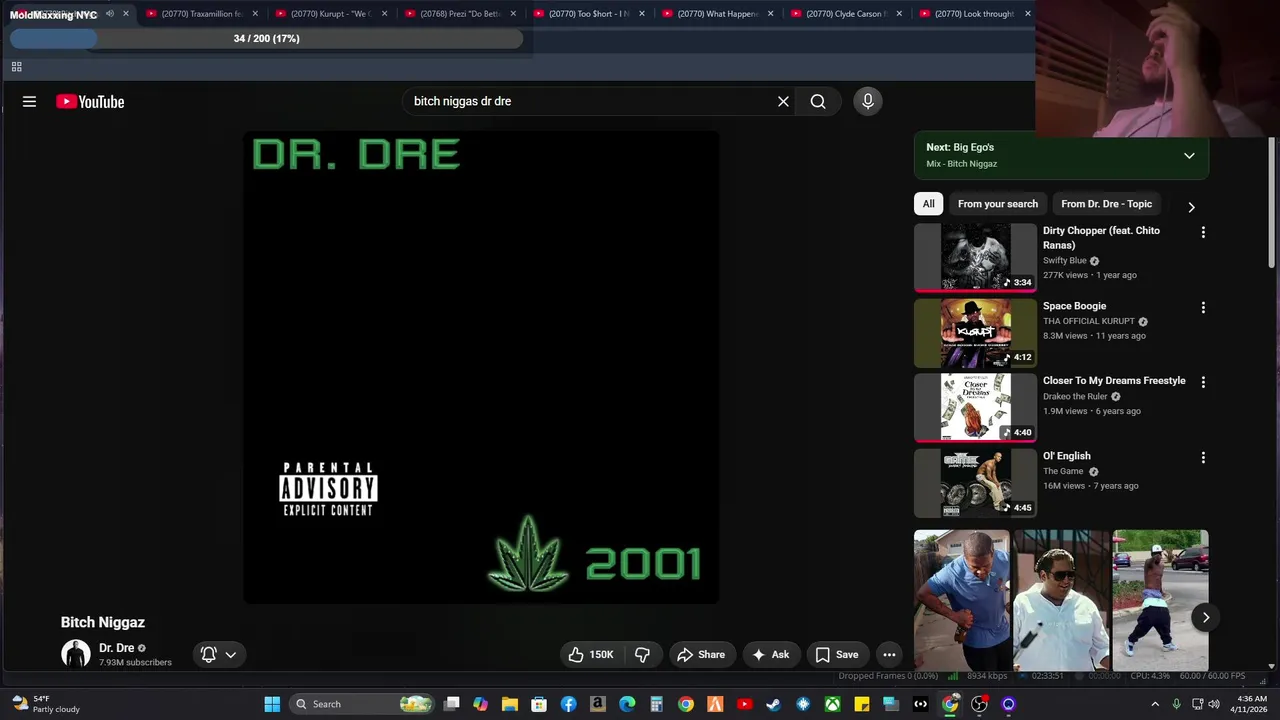Expand the Next: Big Ego's mix panel
1280x720 pixels.
[1189, 155]
